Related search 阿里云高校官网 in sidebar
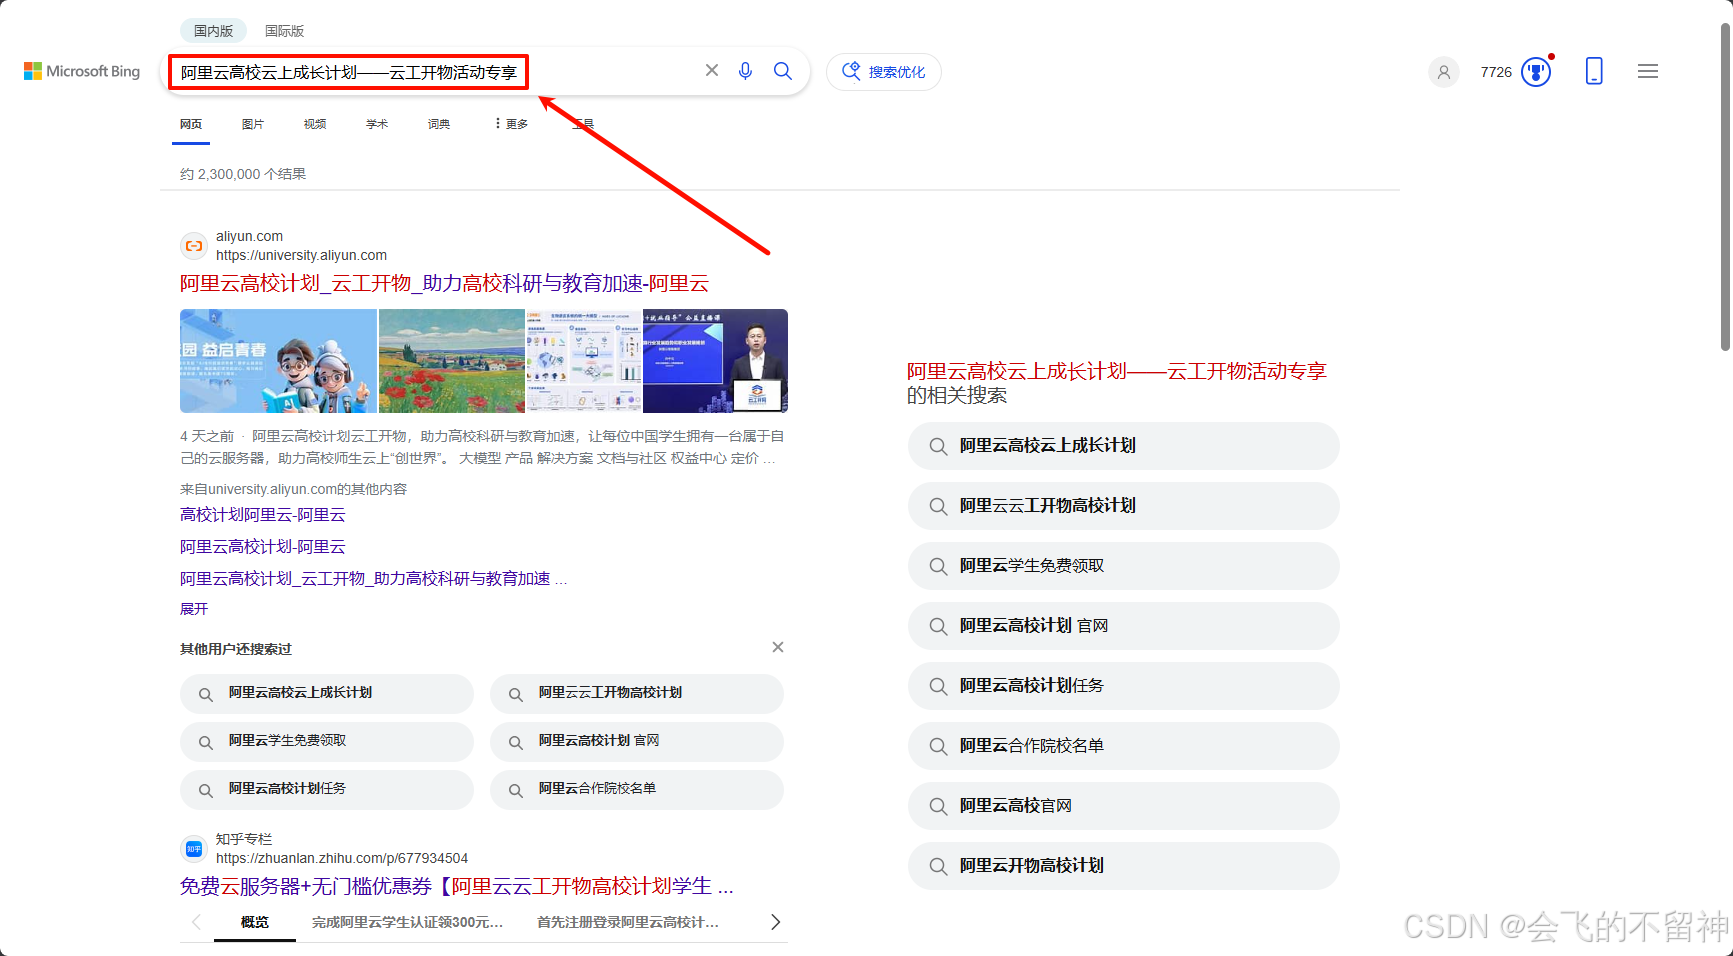The width and height of the screenshot is (1733, 956). 1124,806
